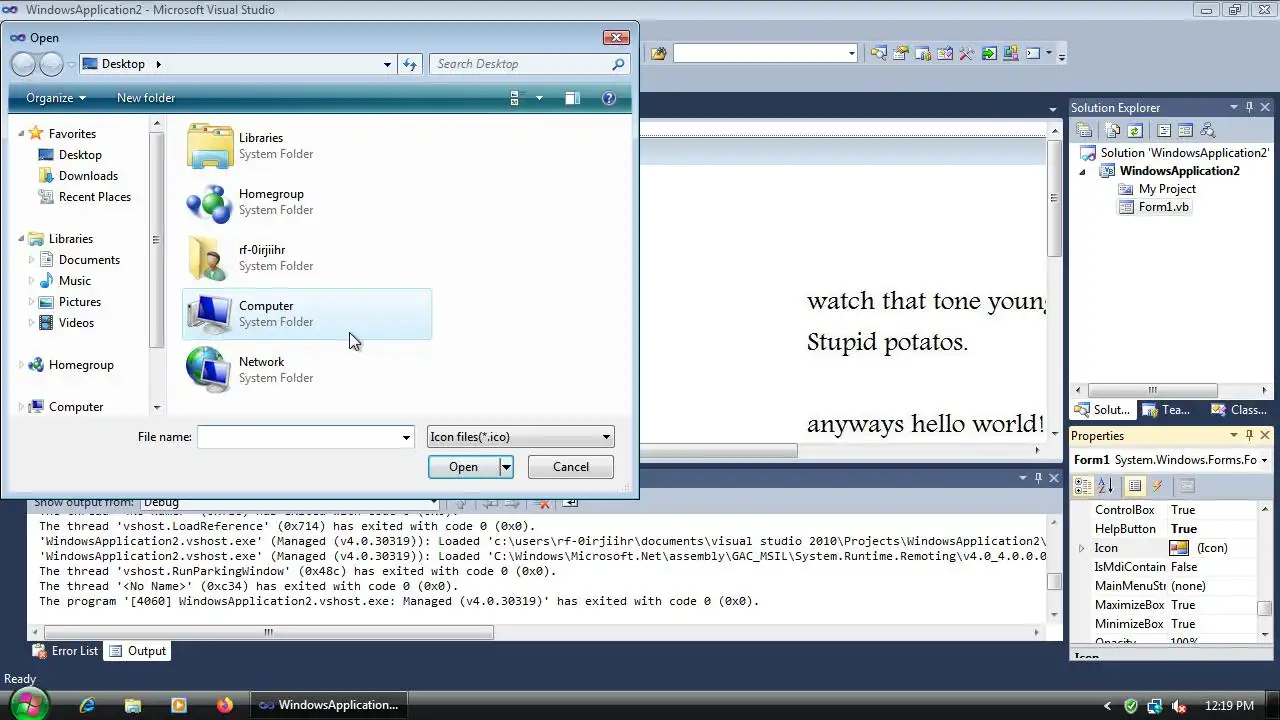Click the search magnifier in Search Desktop box
The image size is (1280, 720).
618,64
